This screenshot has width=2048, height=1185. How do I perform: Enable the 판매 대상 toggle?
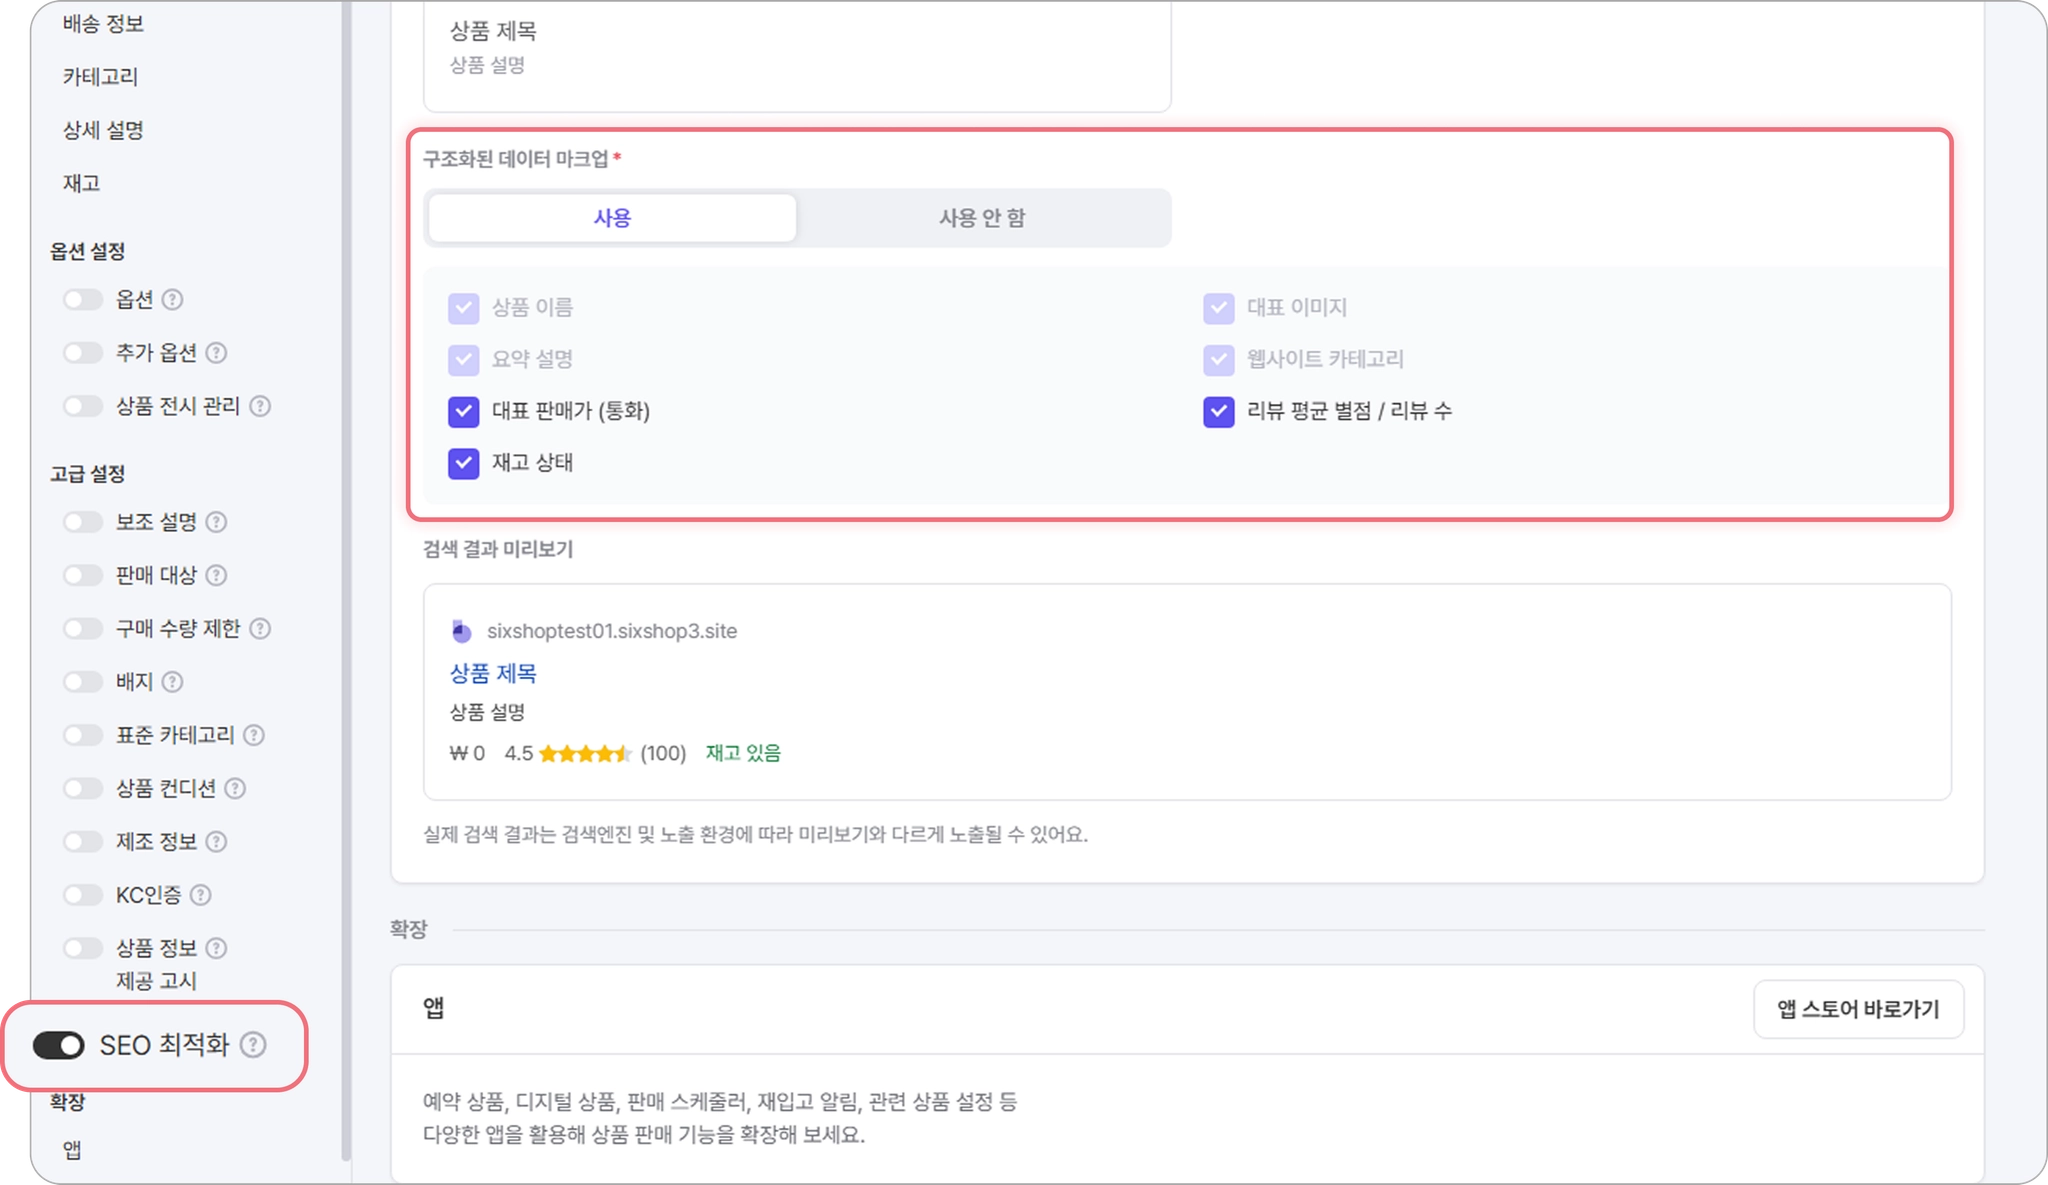[83, 575]
